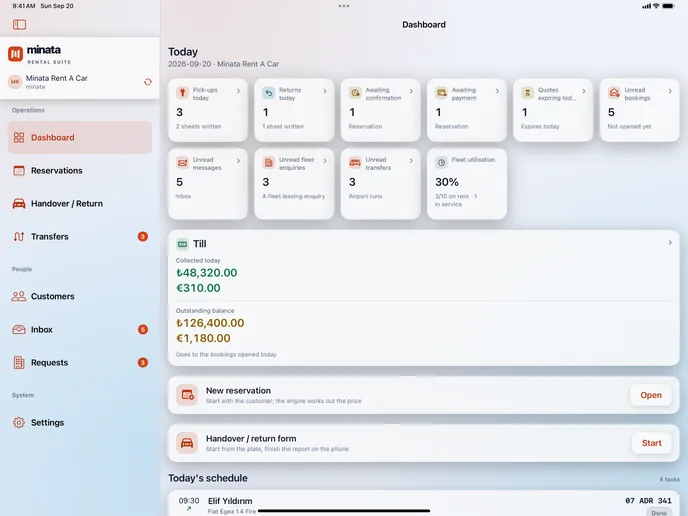Viewport: 688px width, 516px height.
Task: Click collected amount ₺48,320.00
Action: tap(207, 272)
